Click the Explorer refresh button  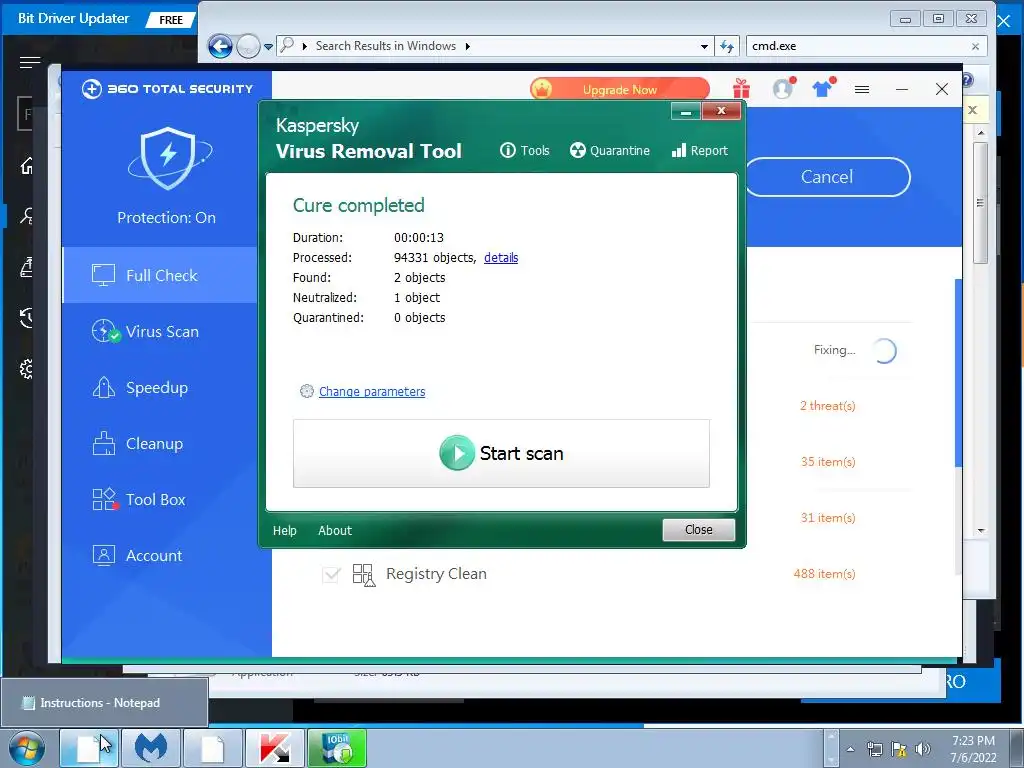coord(727,46)
